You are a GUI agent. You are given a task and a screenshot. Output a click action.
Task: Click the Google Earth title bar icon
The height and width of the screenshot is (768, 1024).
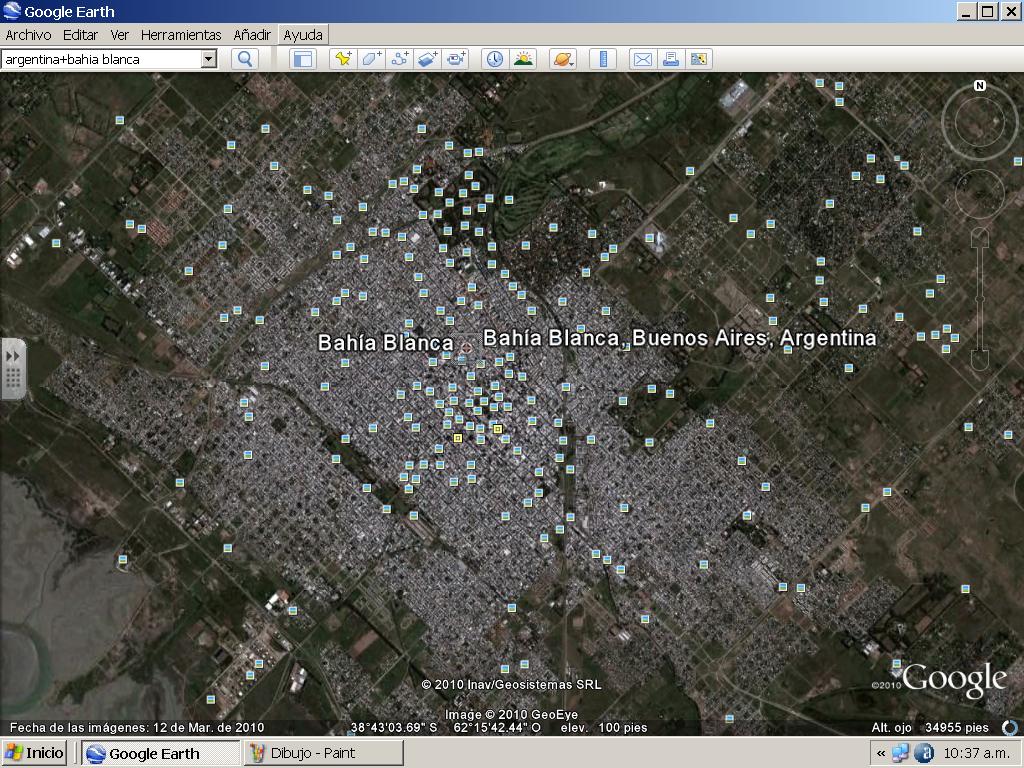(x=12, y=11)
